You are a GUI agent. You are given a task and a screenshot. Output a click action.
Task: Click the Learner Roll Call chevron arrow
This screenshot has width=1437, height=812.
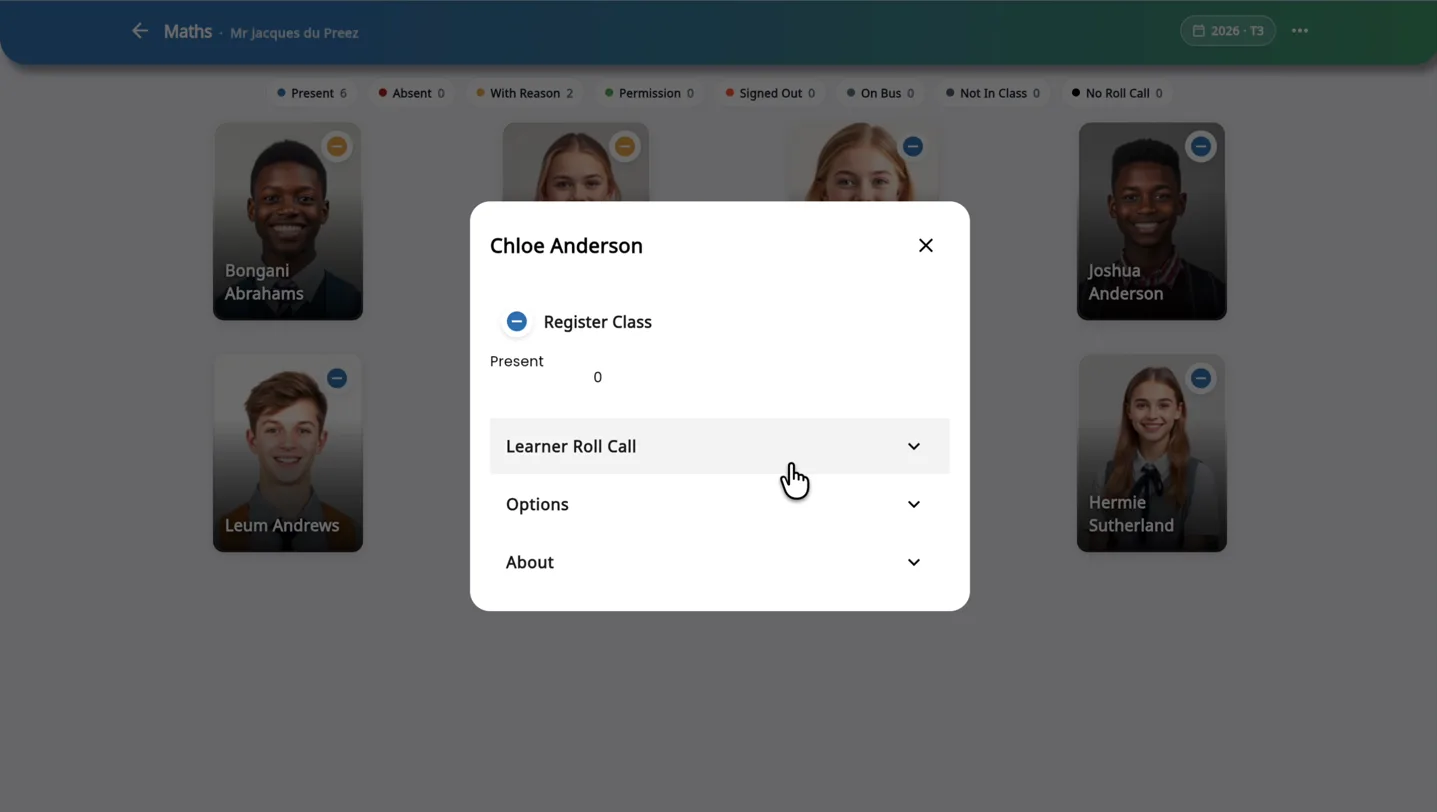913,446
